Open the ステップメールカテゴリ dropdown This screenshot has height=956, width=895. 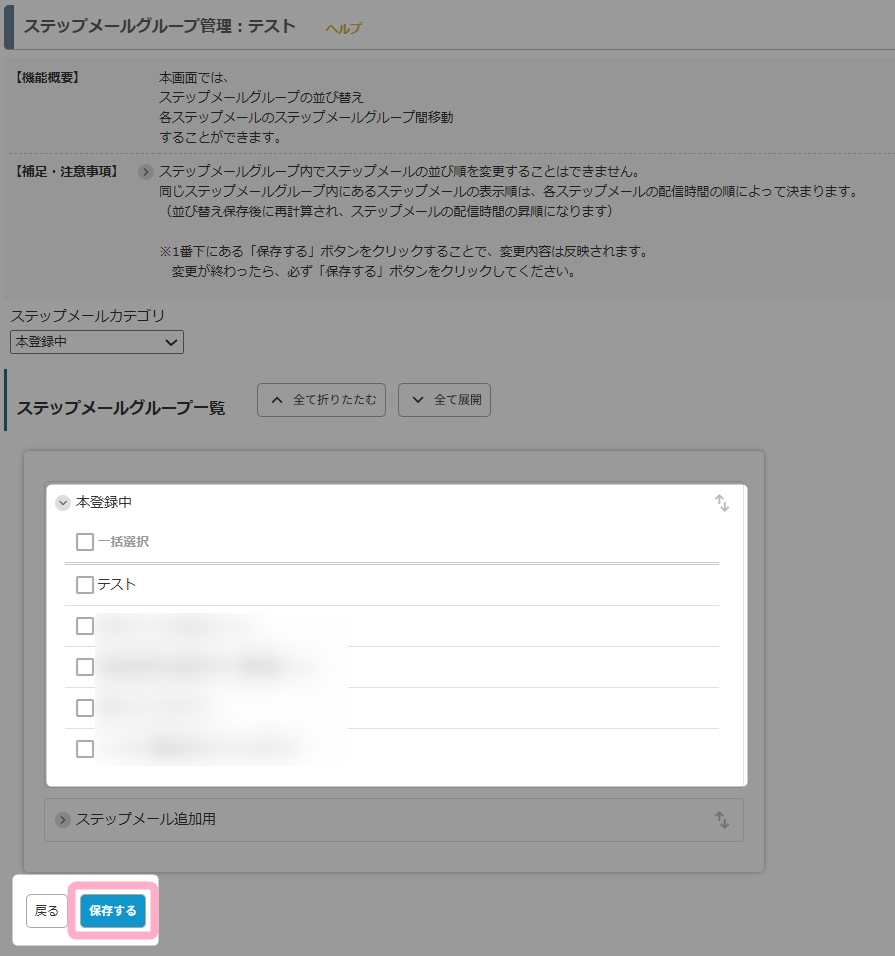click(97, 342)
